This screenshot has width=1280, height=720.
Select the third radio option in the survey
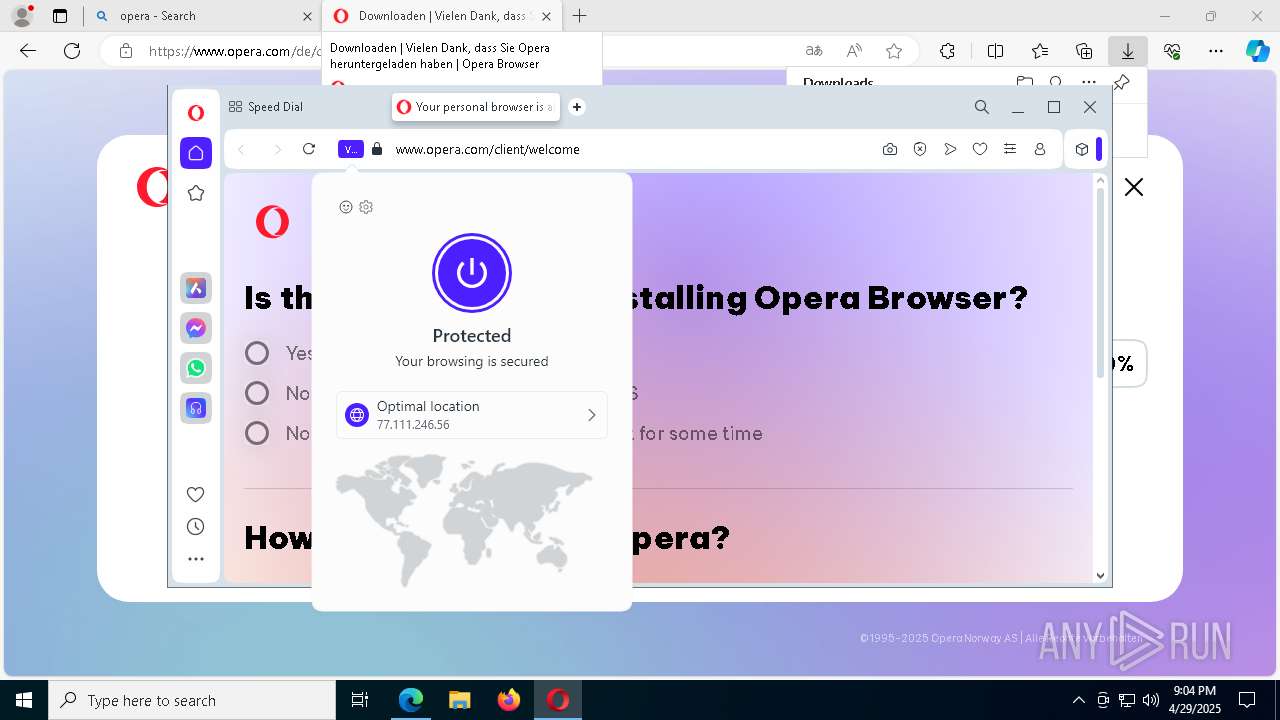pyautogui.click(x=257, y=433)
